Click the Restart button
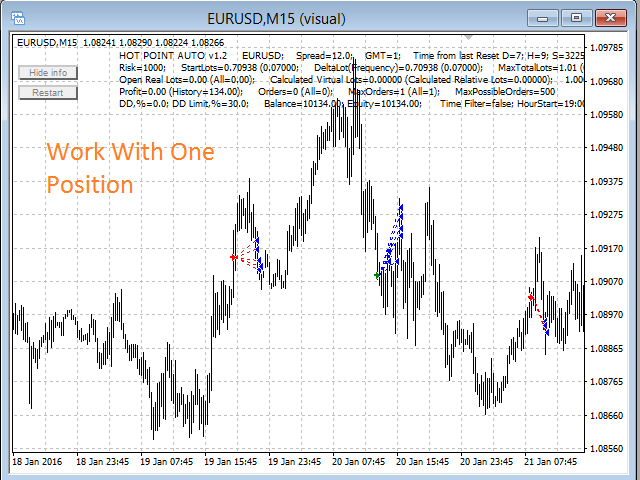Viewport: 640px width, 480px height. (x=48, y=93)
